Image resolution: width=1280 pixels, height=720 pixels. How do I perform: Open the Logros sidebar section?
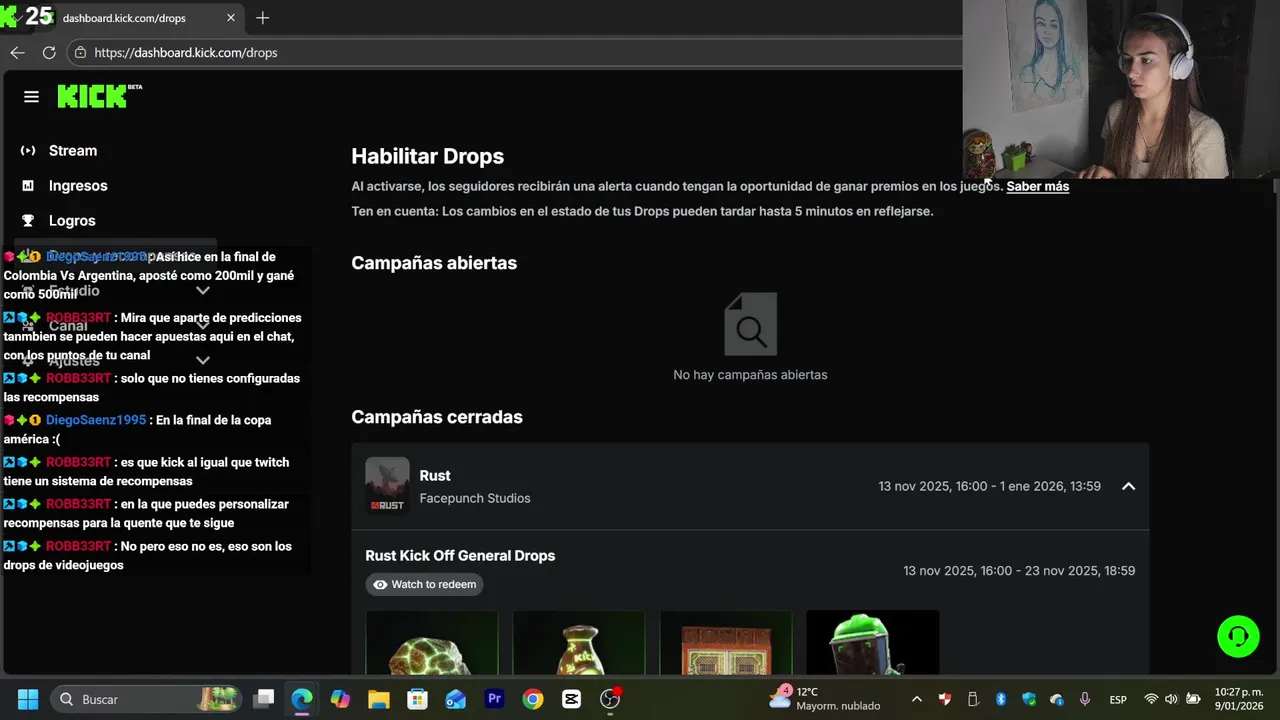pyautogui.click(x=72, y=221)
